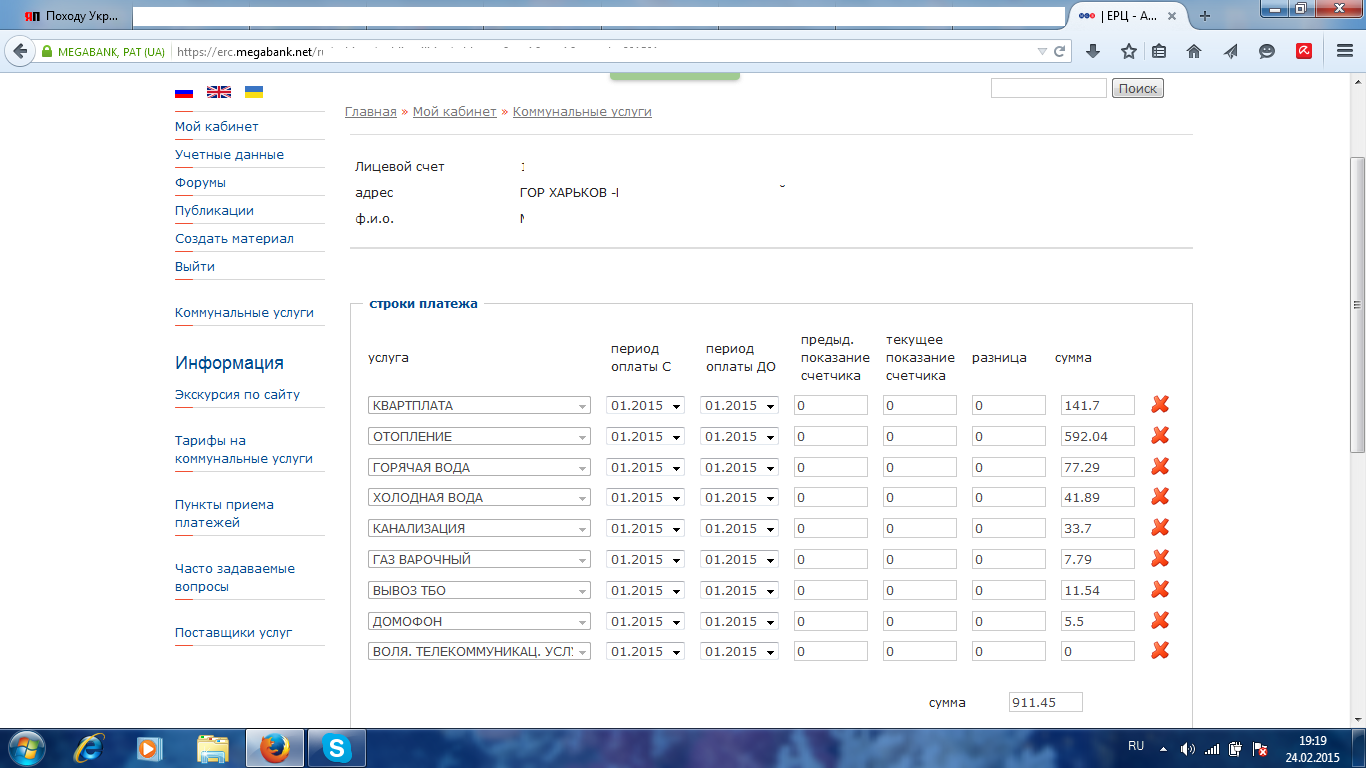Screen dimensions: 1366x768
Task: Launch Skype from the taskbar
Action: click(336, 748)
